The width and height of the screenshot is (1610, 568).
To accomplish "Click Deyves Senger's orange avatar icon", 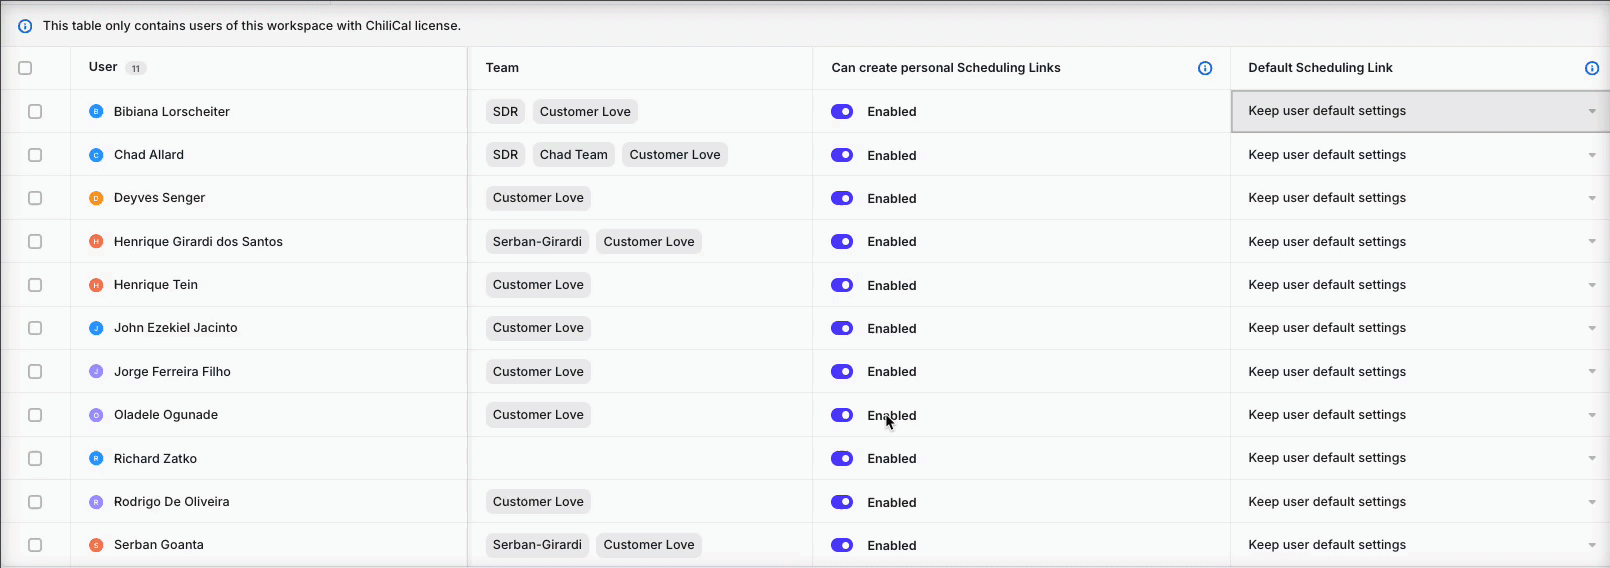I will coord(96,198).
